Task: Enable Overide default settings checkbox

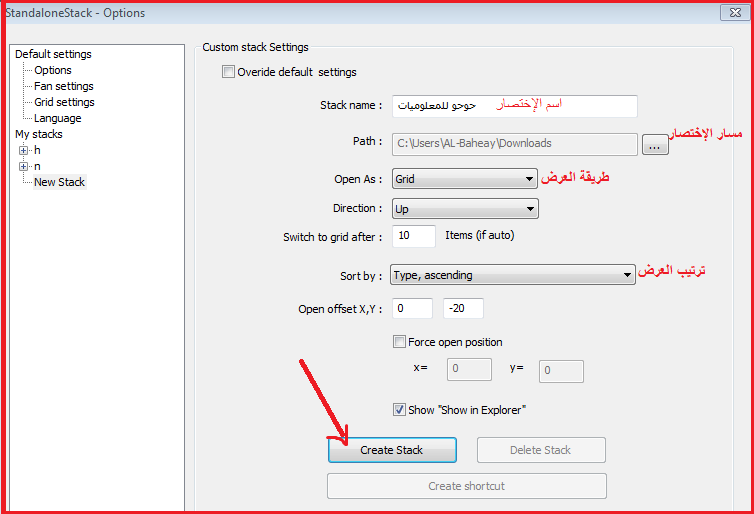Action: click(228, 72)
